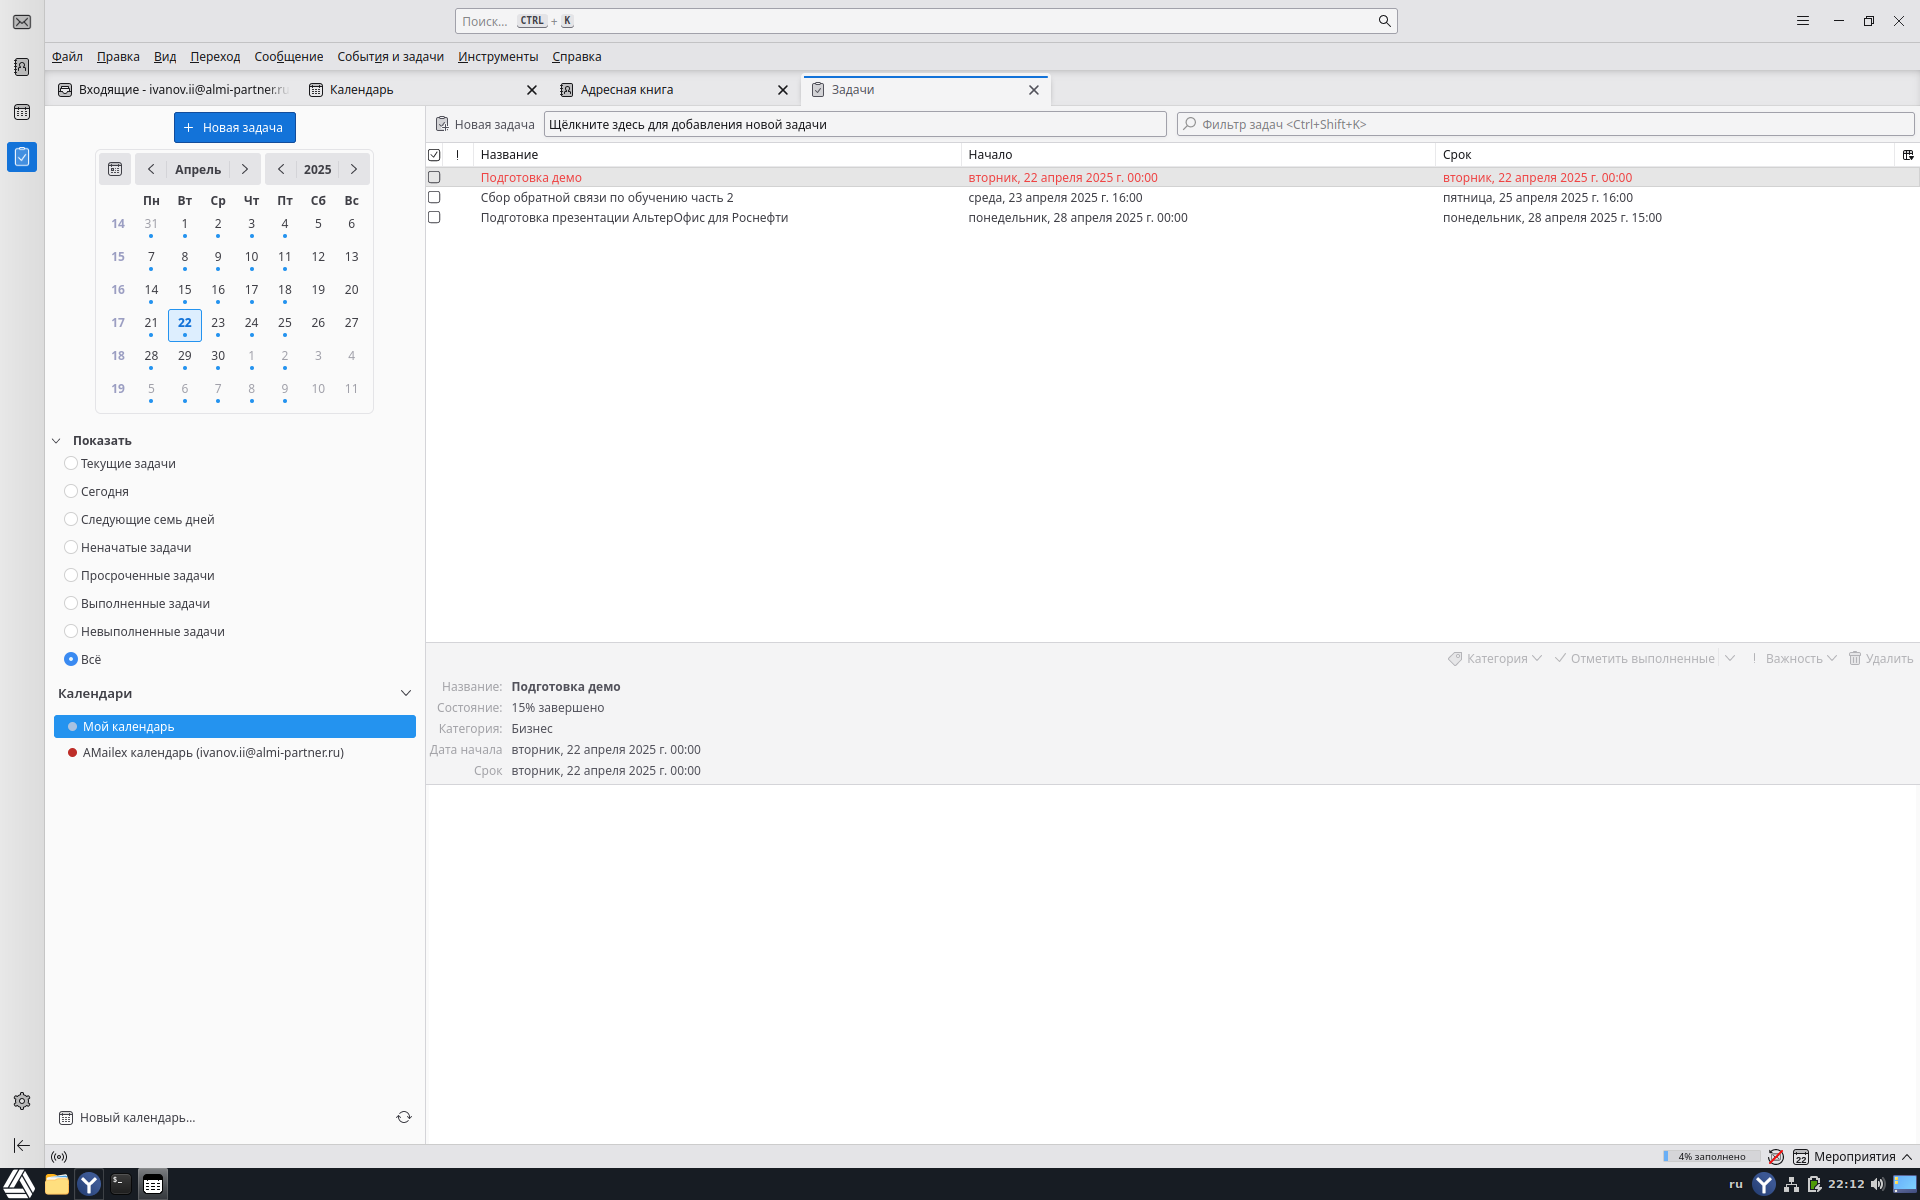Go to previous year in mini calendar

(x=281, y=169)
